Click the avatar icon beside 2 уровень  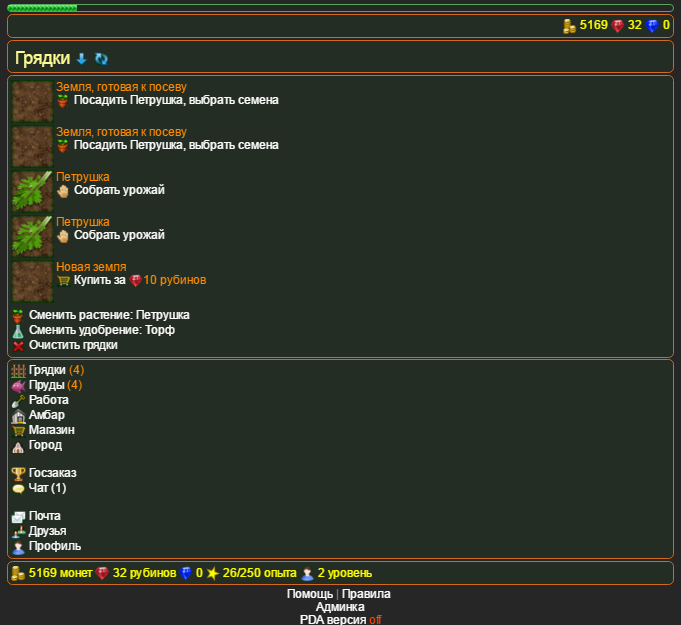point(307,574)
